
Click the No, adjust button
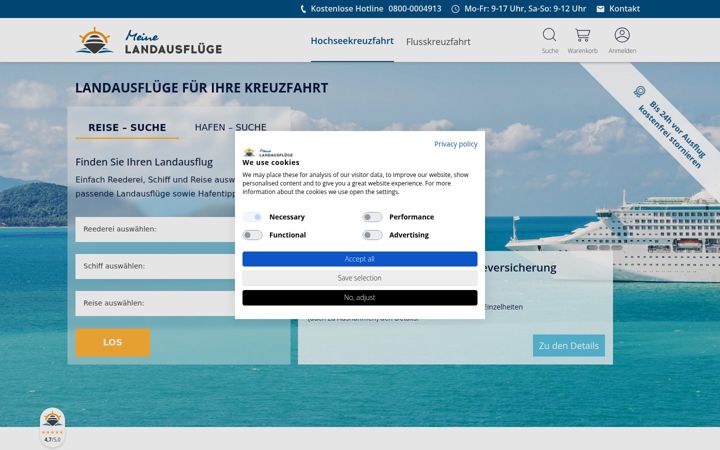pyautogui.click(x=360, y=298)
